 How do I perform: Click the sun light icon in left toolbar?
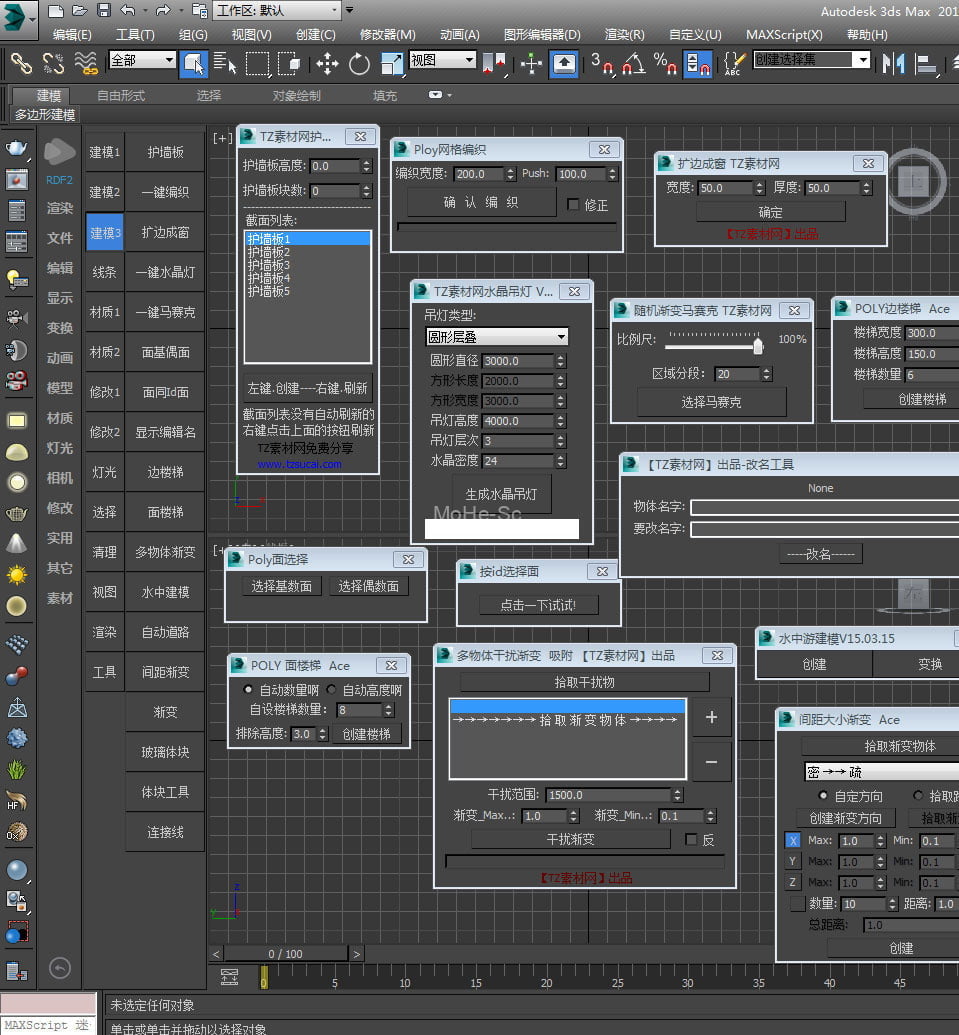click(x=17, y=575)
